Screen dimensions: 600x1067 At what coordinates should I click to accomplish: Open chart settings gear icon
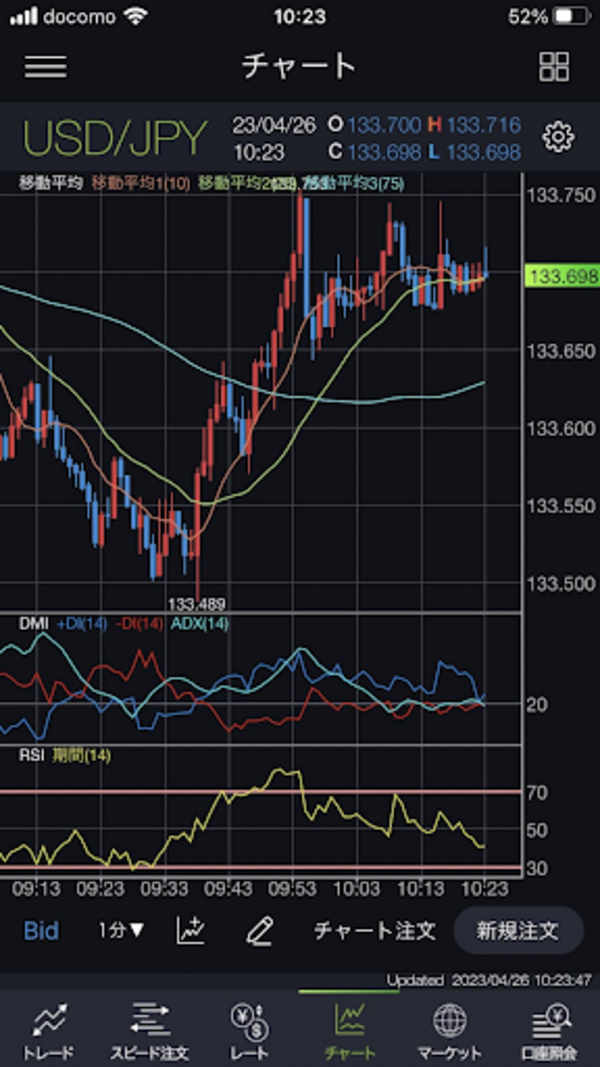(557, 137)
